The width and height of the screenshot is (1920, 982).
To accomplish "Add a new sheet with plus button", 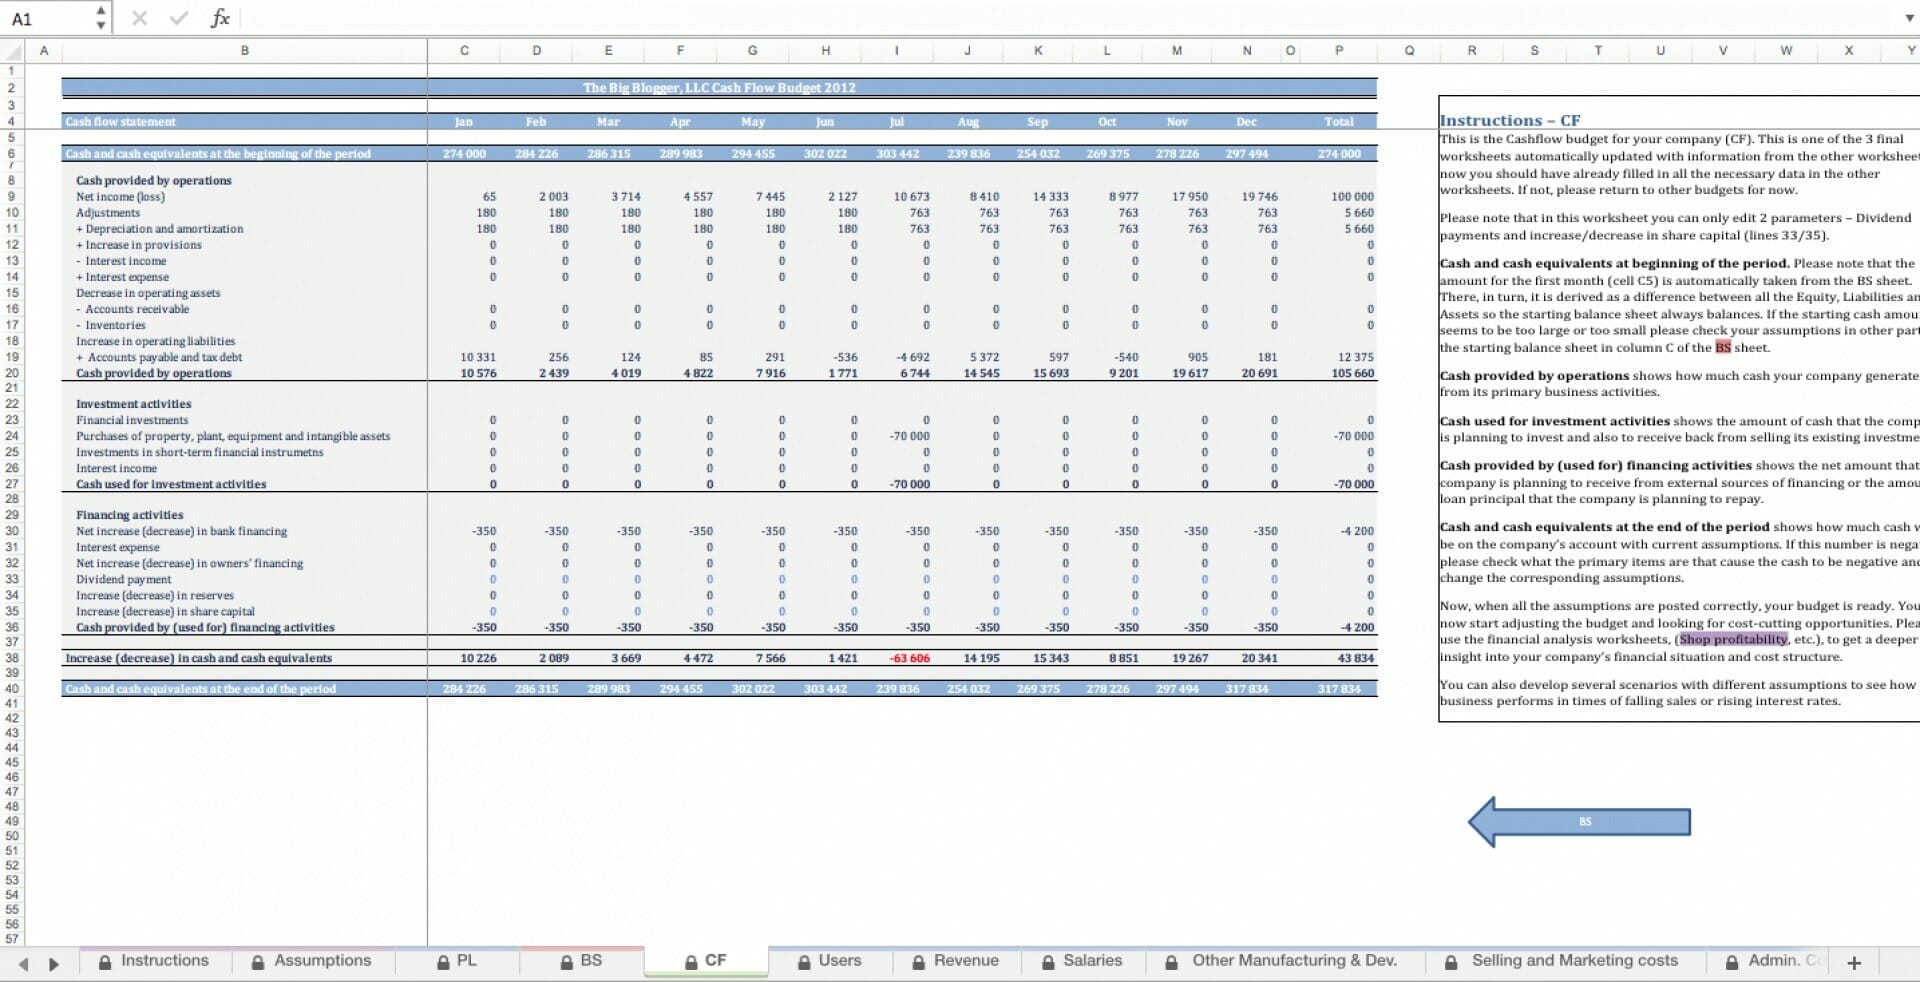I will pos(1854,962).
